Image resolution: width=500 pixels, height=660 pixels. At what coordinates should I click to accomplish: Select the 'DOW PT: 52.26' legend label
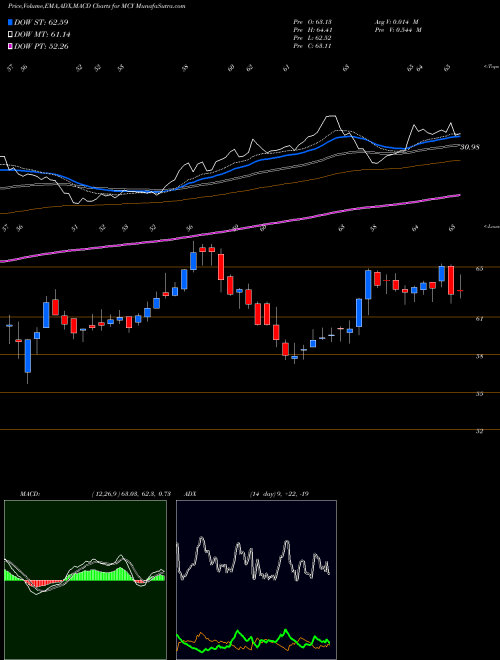click(41, 46)
